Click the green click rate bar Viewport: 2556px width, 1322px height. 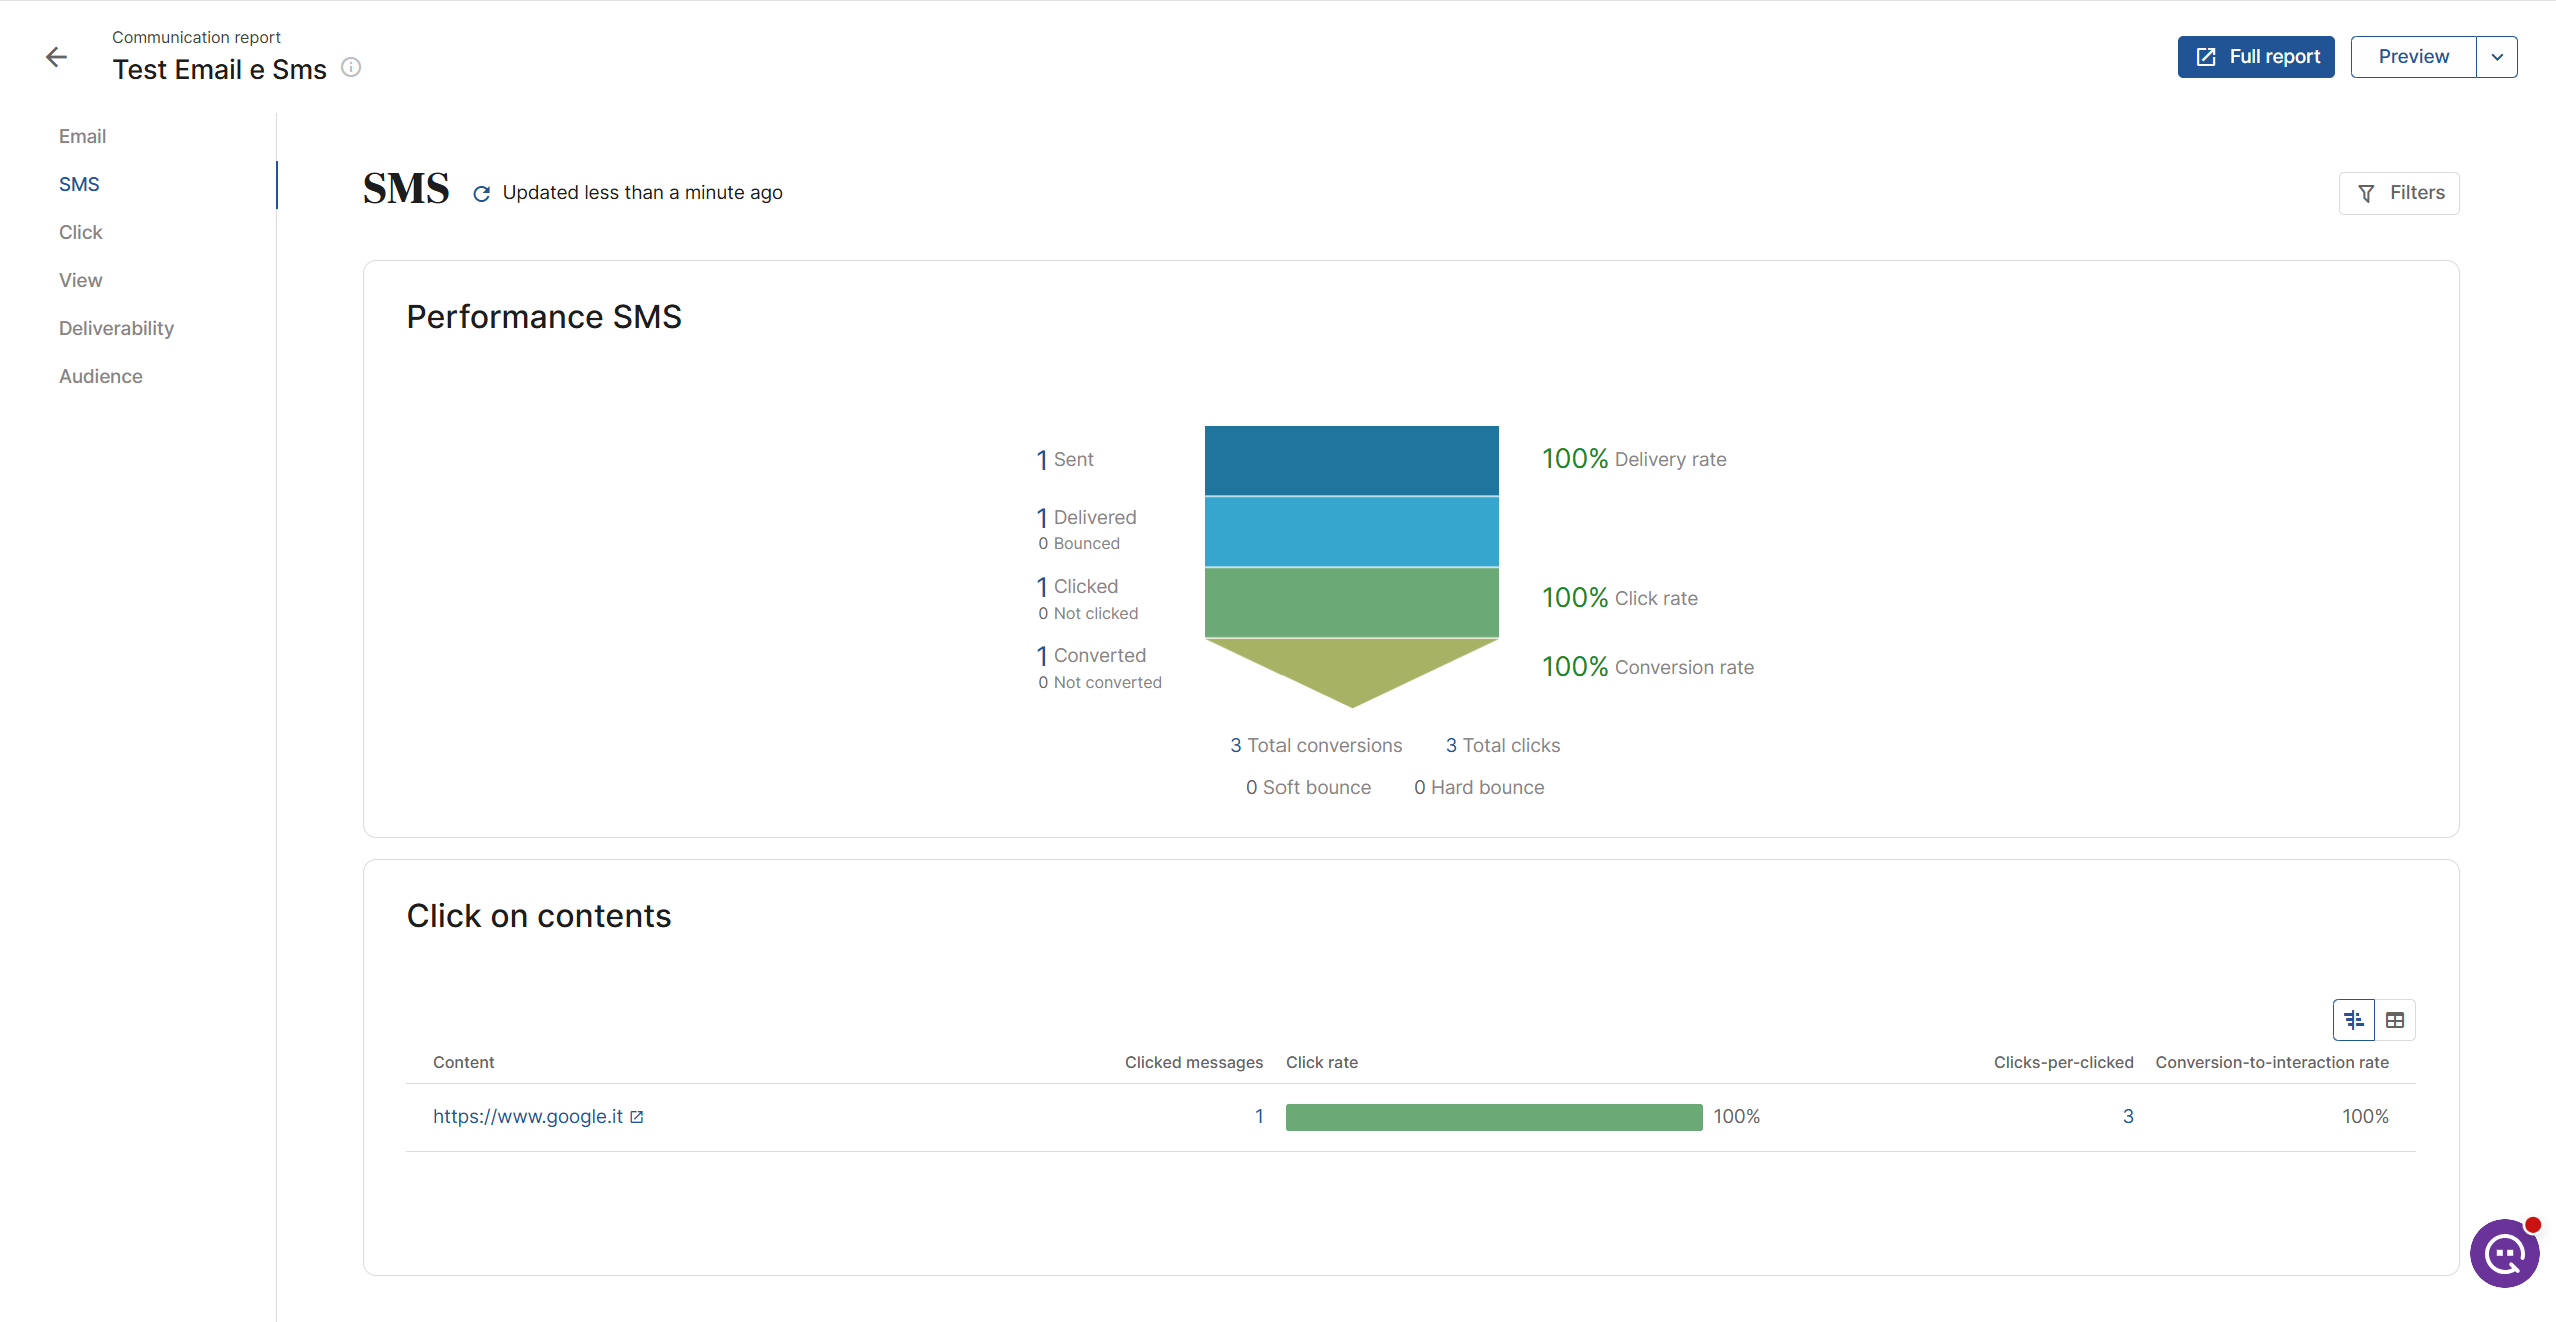click(1494, 1117)
